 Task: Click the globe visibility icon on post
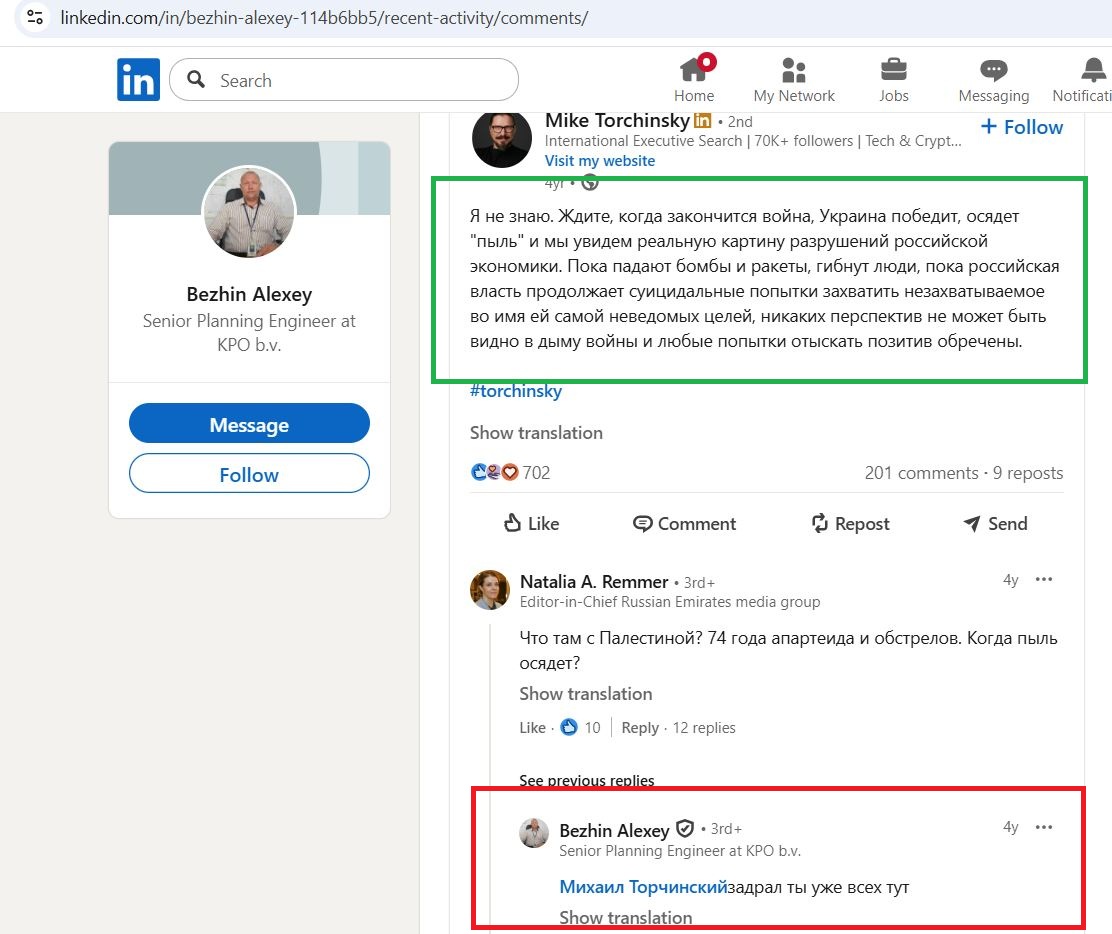[590, 183]
